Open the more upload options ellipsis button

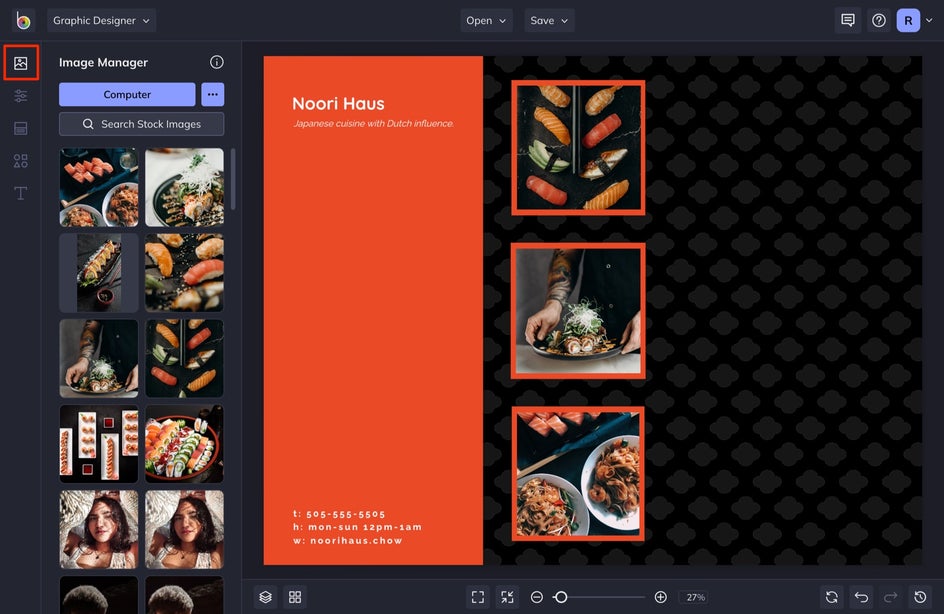point(213,95)
